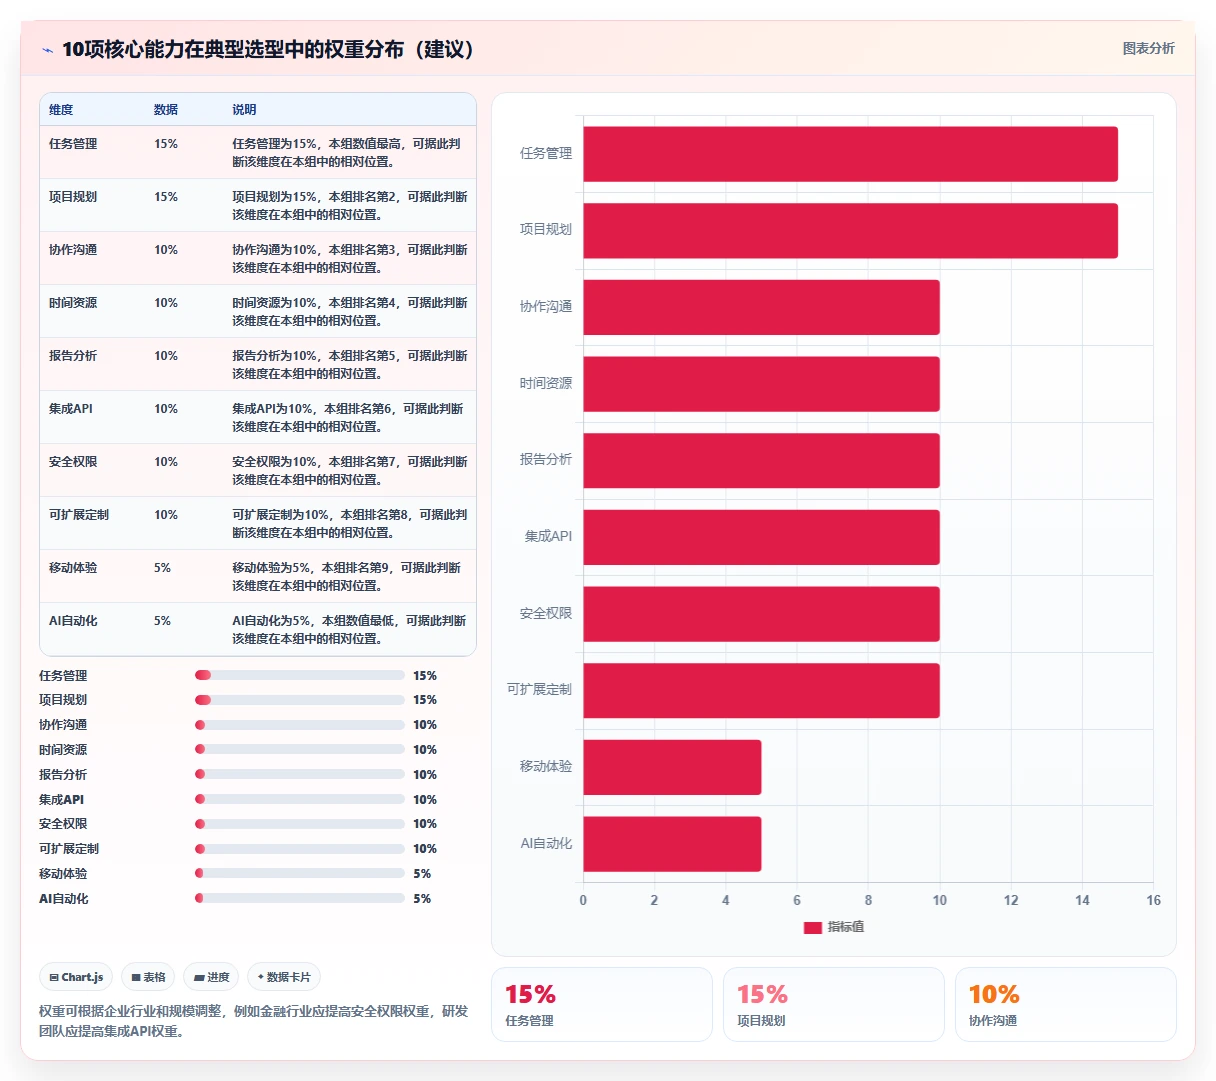Screen dimensions: 1216x1081
Task: Click the 安全权限 bar in chart
Action: pos(761,614)
